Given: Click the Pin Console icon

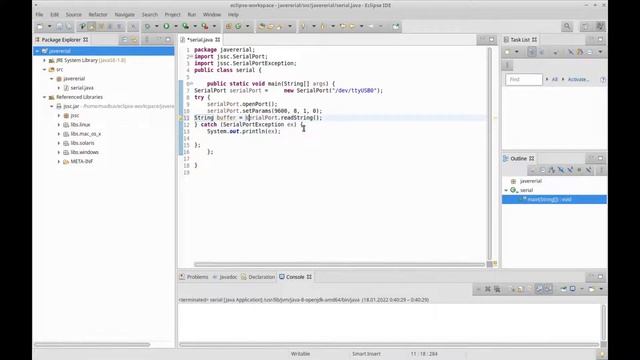Looking at the screenshot, I should pos(563,289).
